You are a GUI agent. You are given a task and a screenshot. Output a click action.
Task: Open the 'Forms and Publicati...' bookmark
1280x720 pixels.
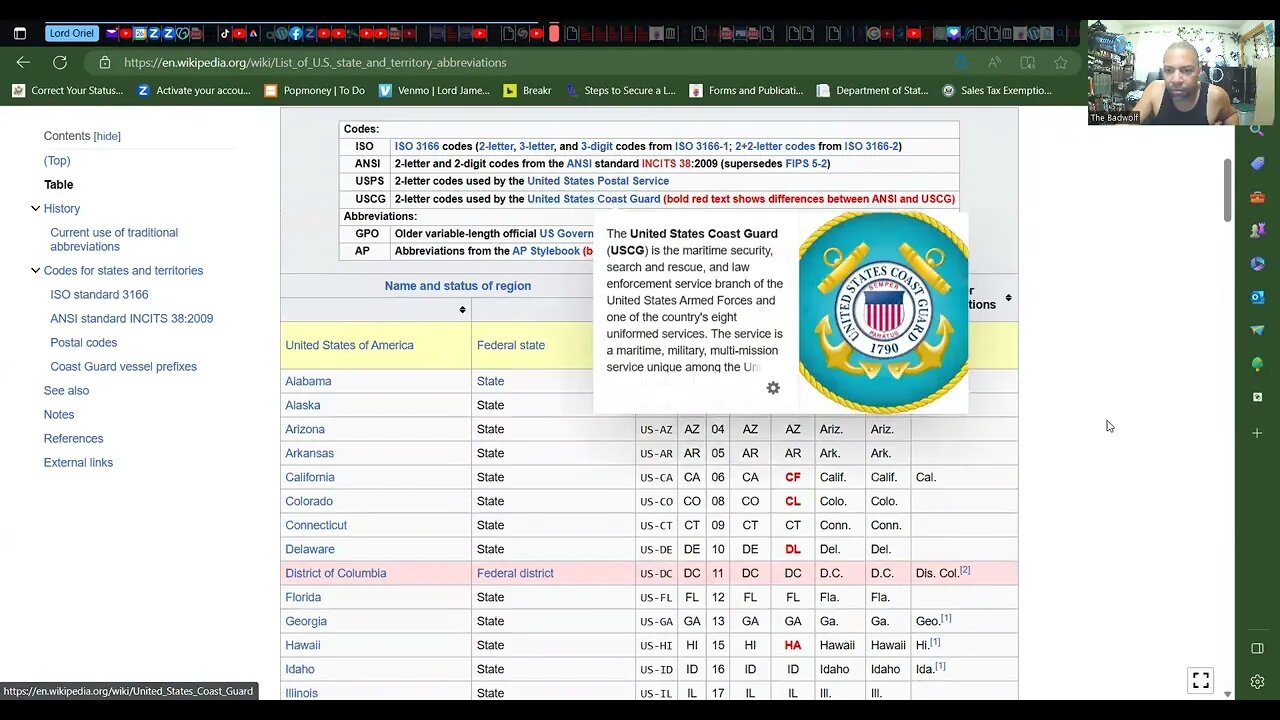pyautogui.click(x=746, y=90)
